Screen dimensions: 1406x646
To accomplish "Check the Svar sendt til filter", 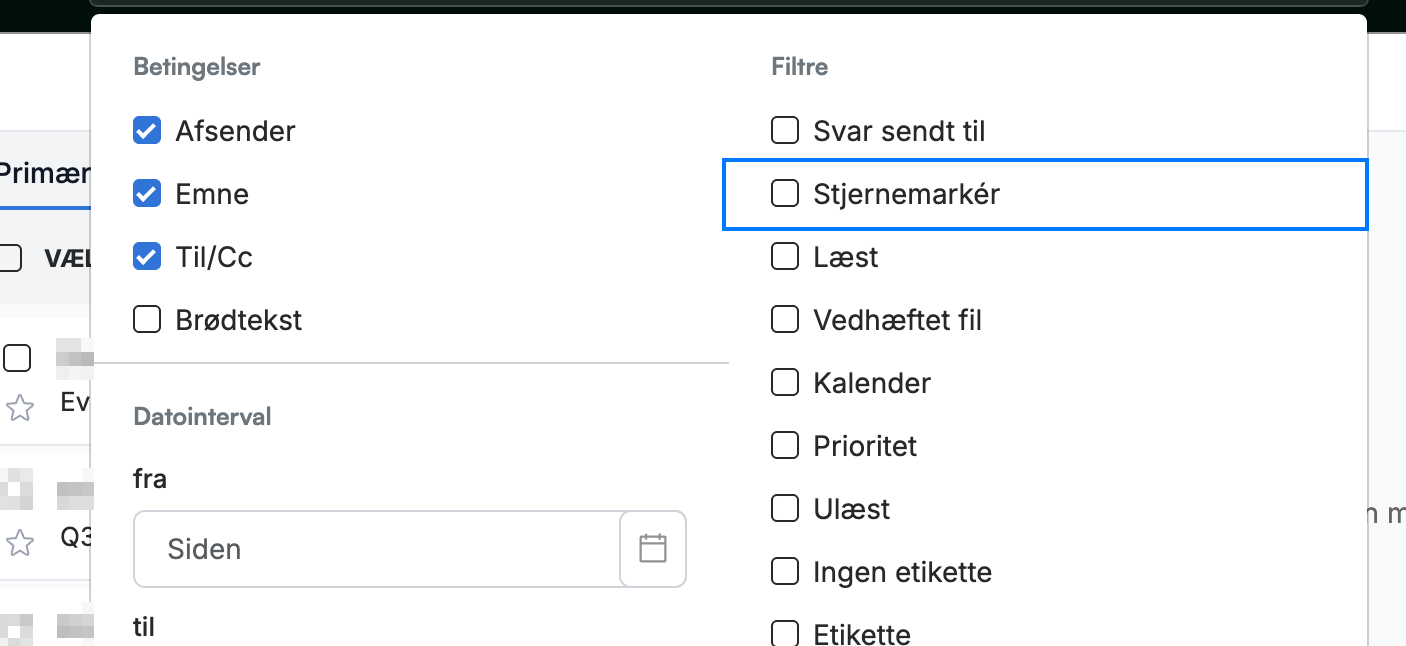I will (x=785, y=131).
